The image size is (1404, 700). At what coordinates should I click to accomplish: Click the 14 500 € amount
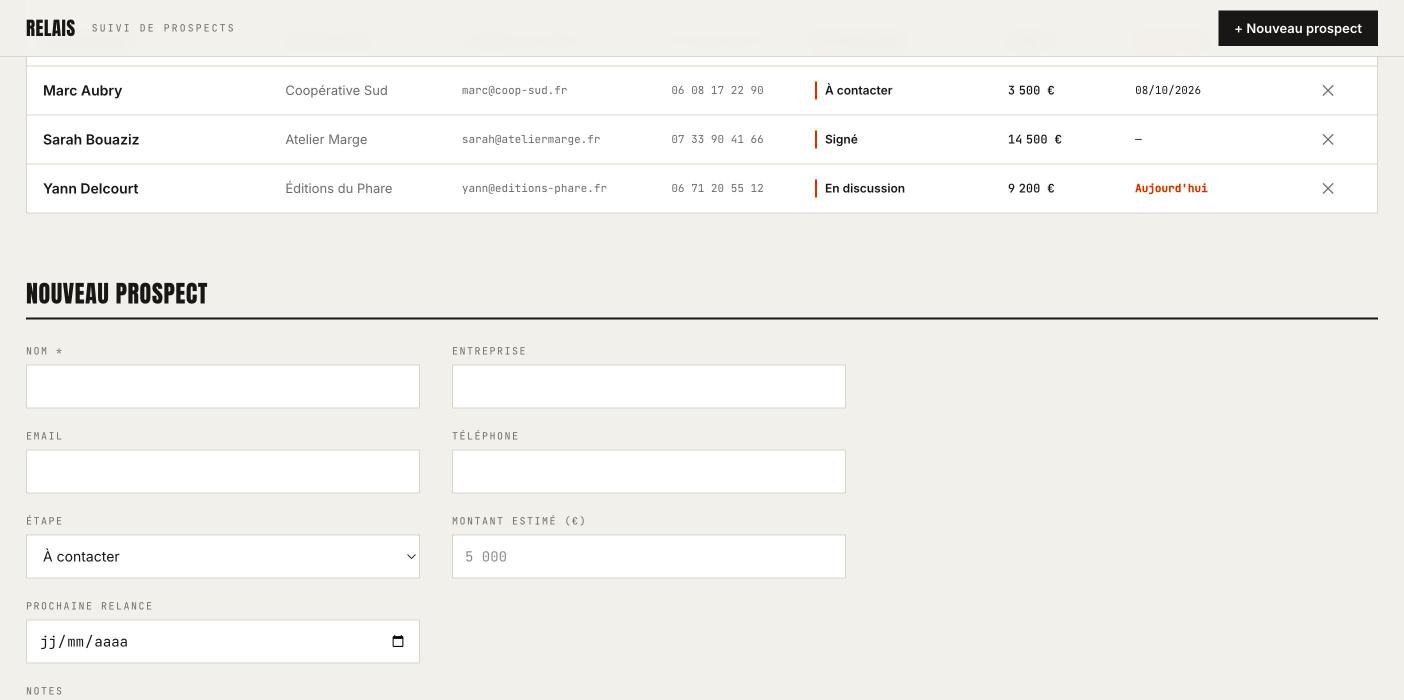1035,139
